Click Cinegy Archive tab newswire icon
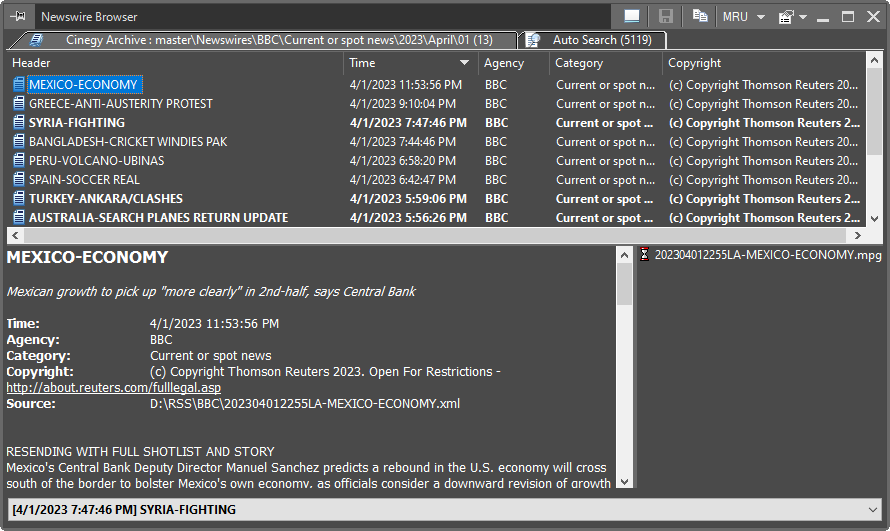Viewport: 890px width, 531px height. pos(37,40)
